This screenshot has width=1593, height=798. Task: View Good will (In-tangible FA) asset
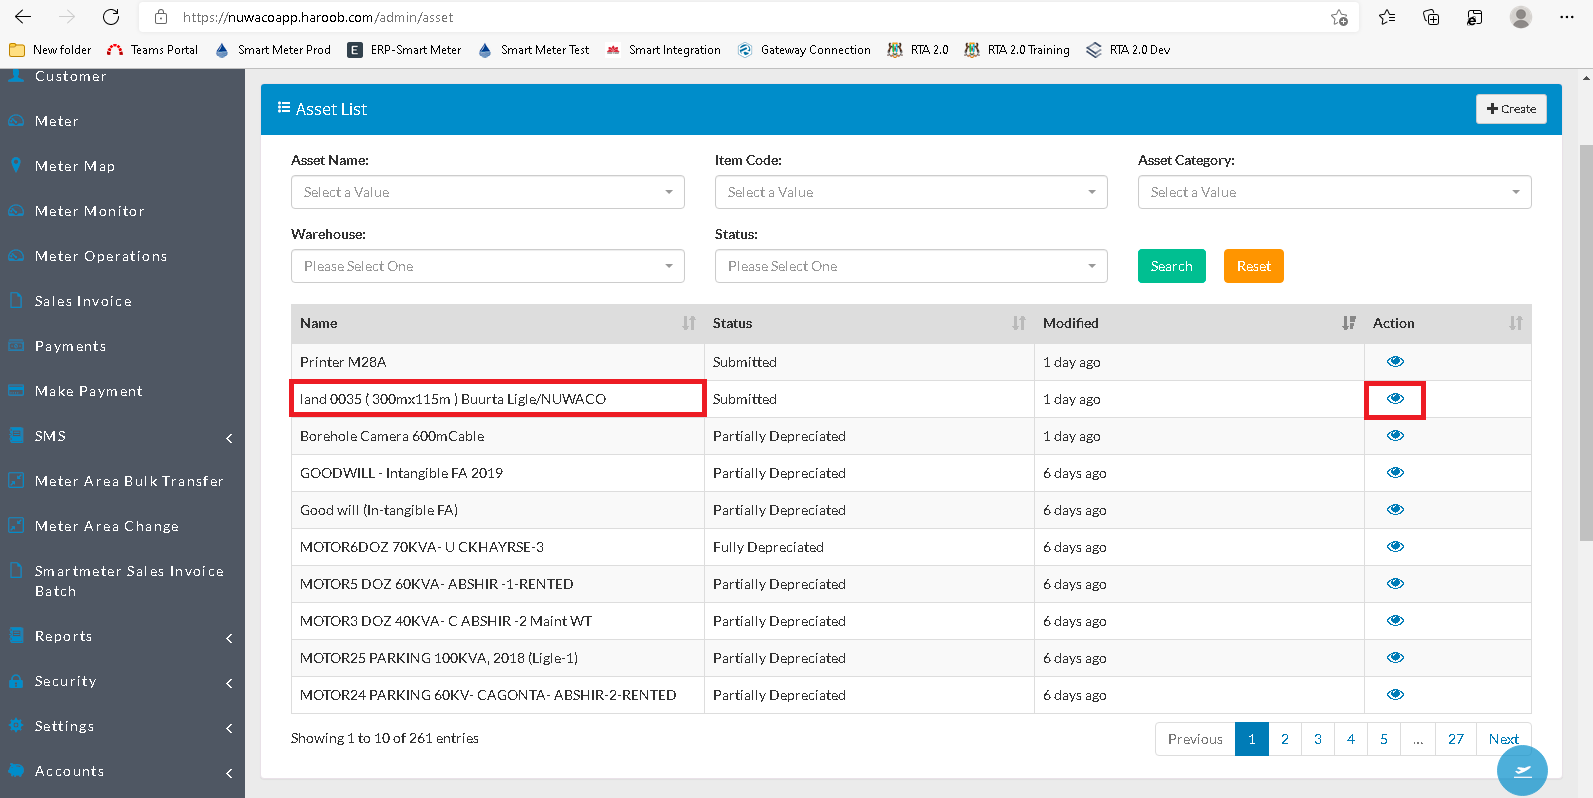point(1395,510)
